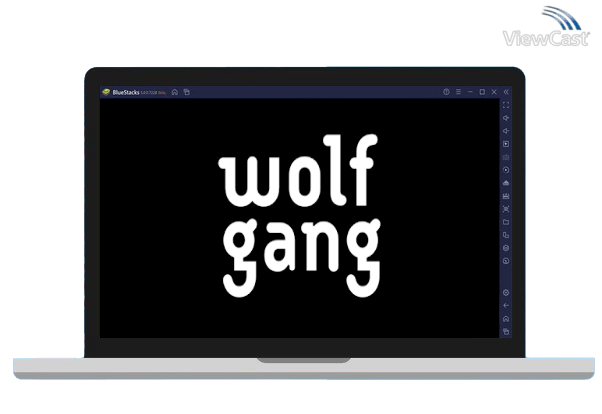Enter fullscreen mode from sidebar

click(x=506, y=105)
